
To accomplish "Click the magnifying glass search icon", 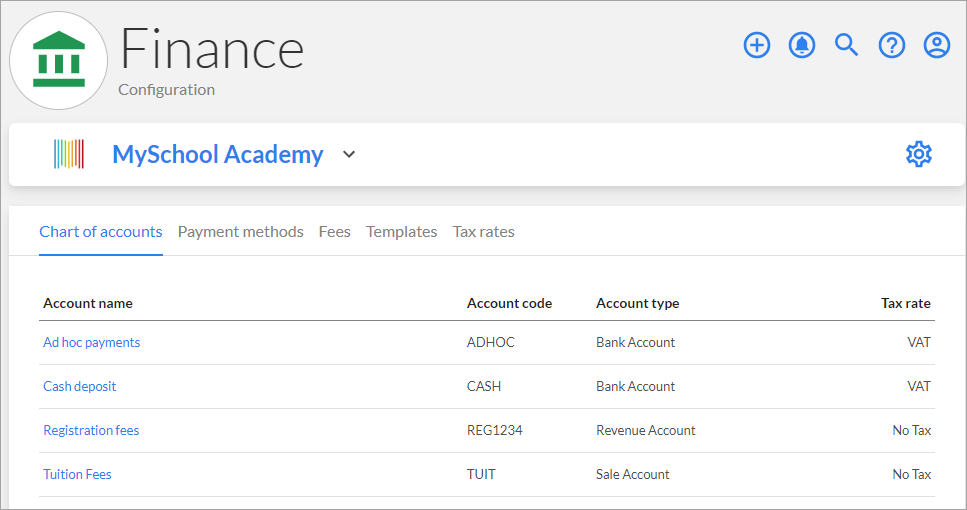I will (x=847, y=45).
